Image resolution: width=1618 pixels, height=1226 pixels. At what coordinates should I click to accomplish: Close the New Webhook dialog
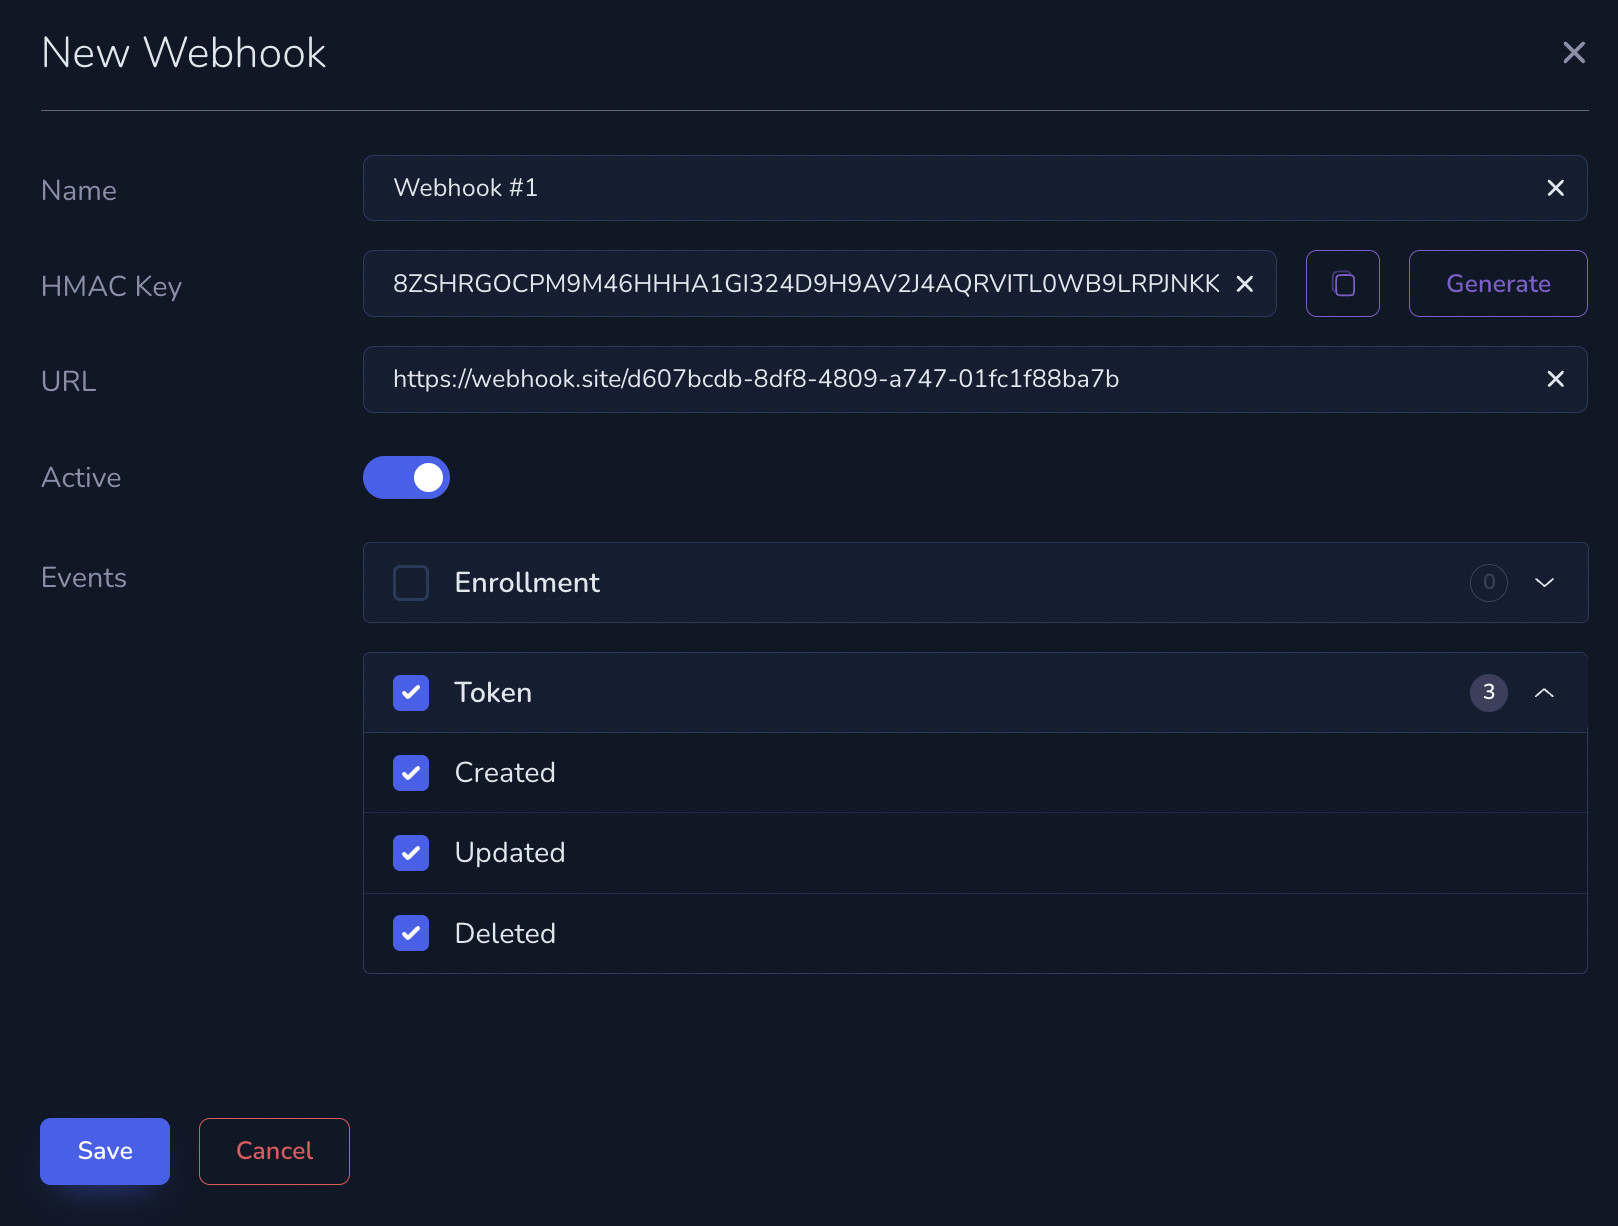[1574, 52]
